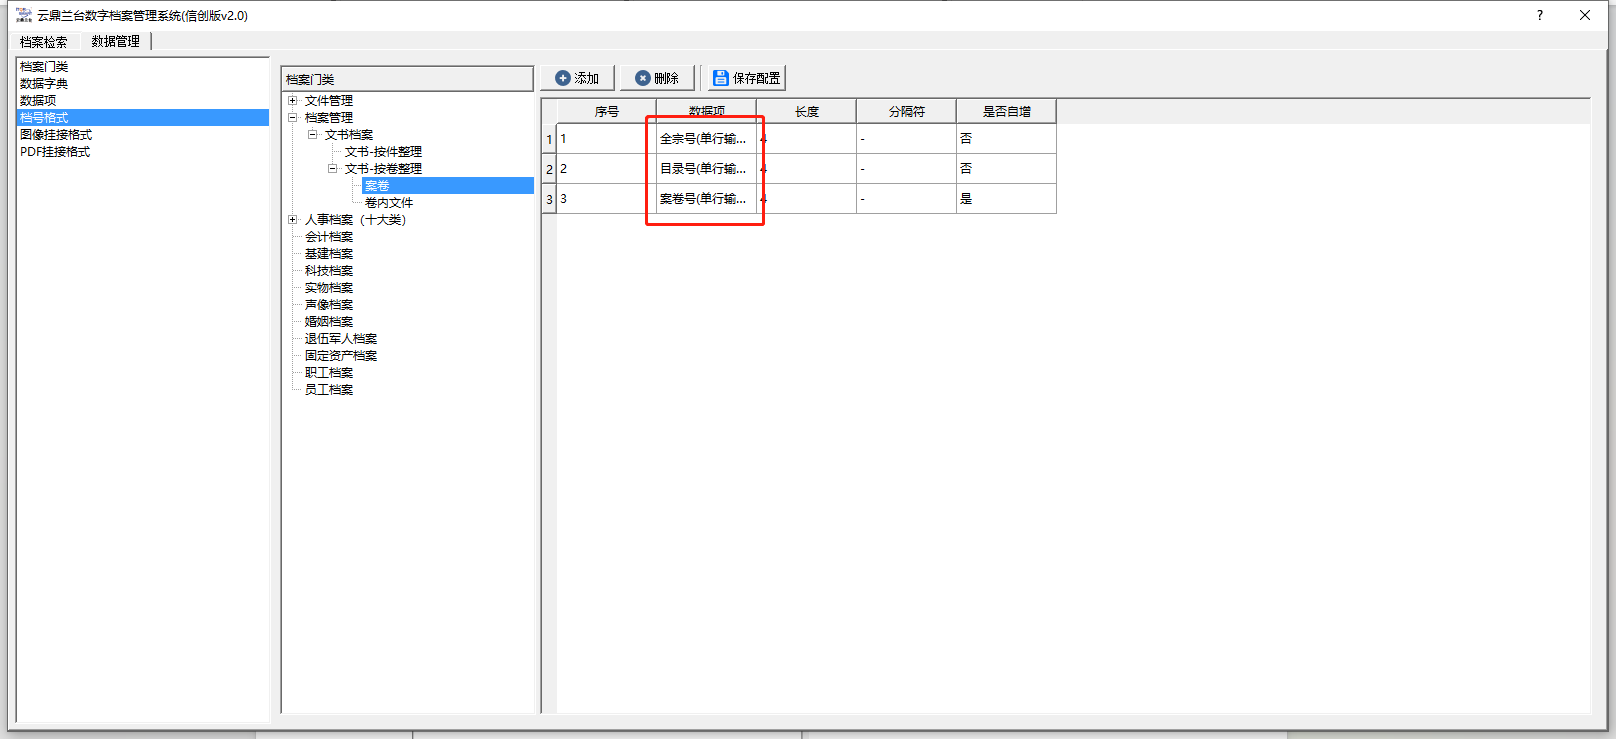Select 数据字典 in the left list

[44, 84]
